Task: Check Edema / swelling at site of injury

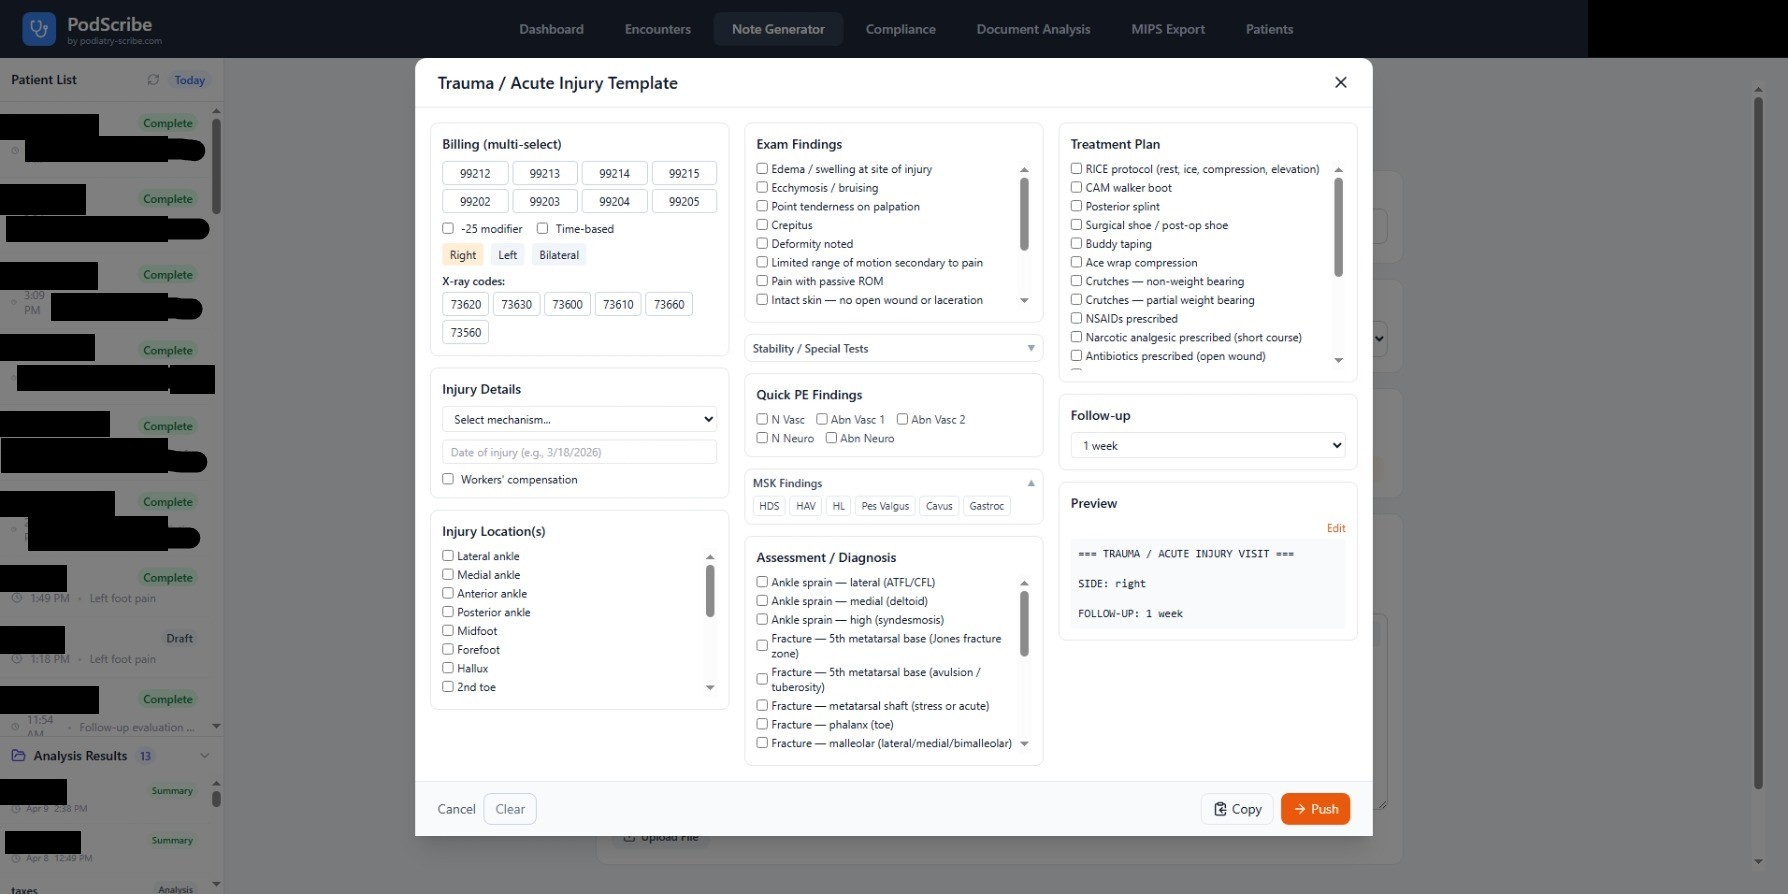Action: [x=762, y=169]
